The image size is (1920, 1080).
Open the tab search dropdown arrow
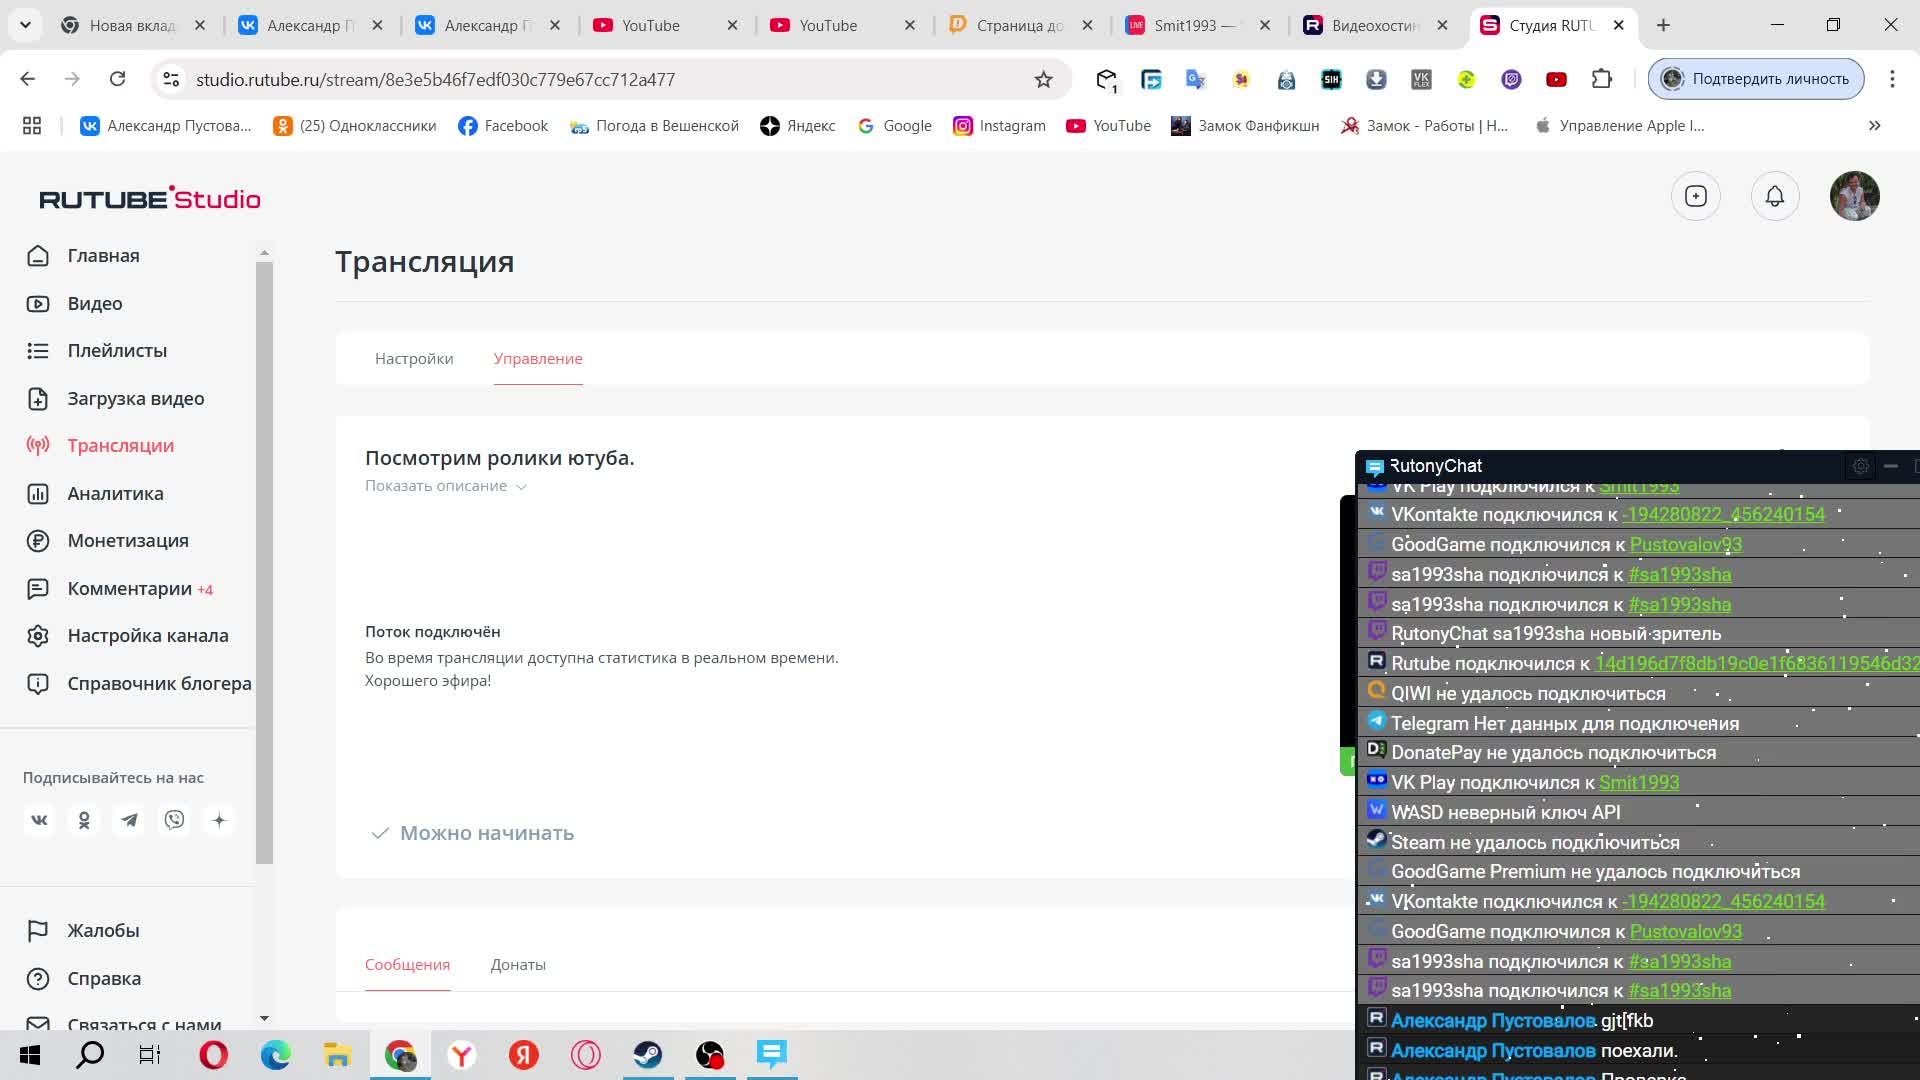(25, 25)
